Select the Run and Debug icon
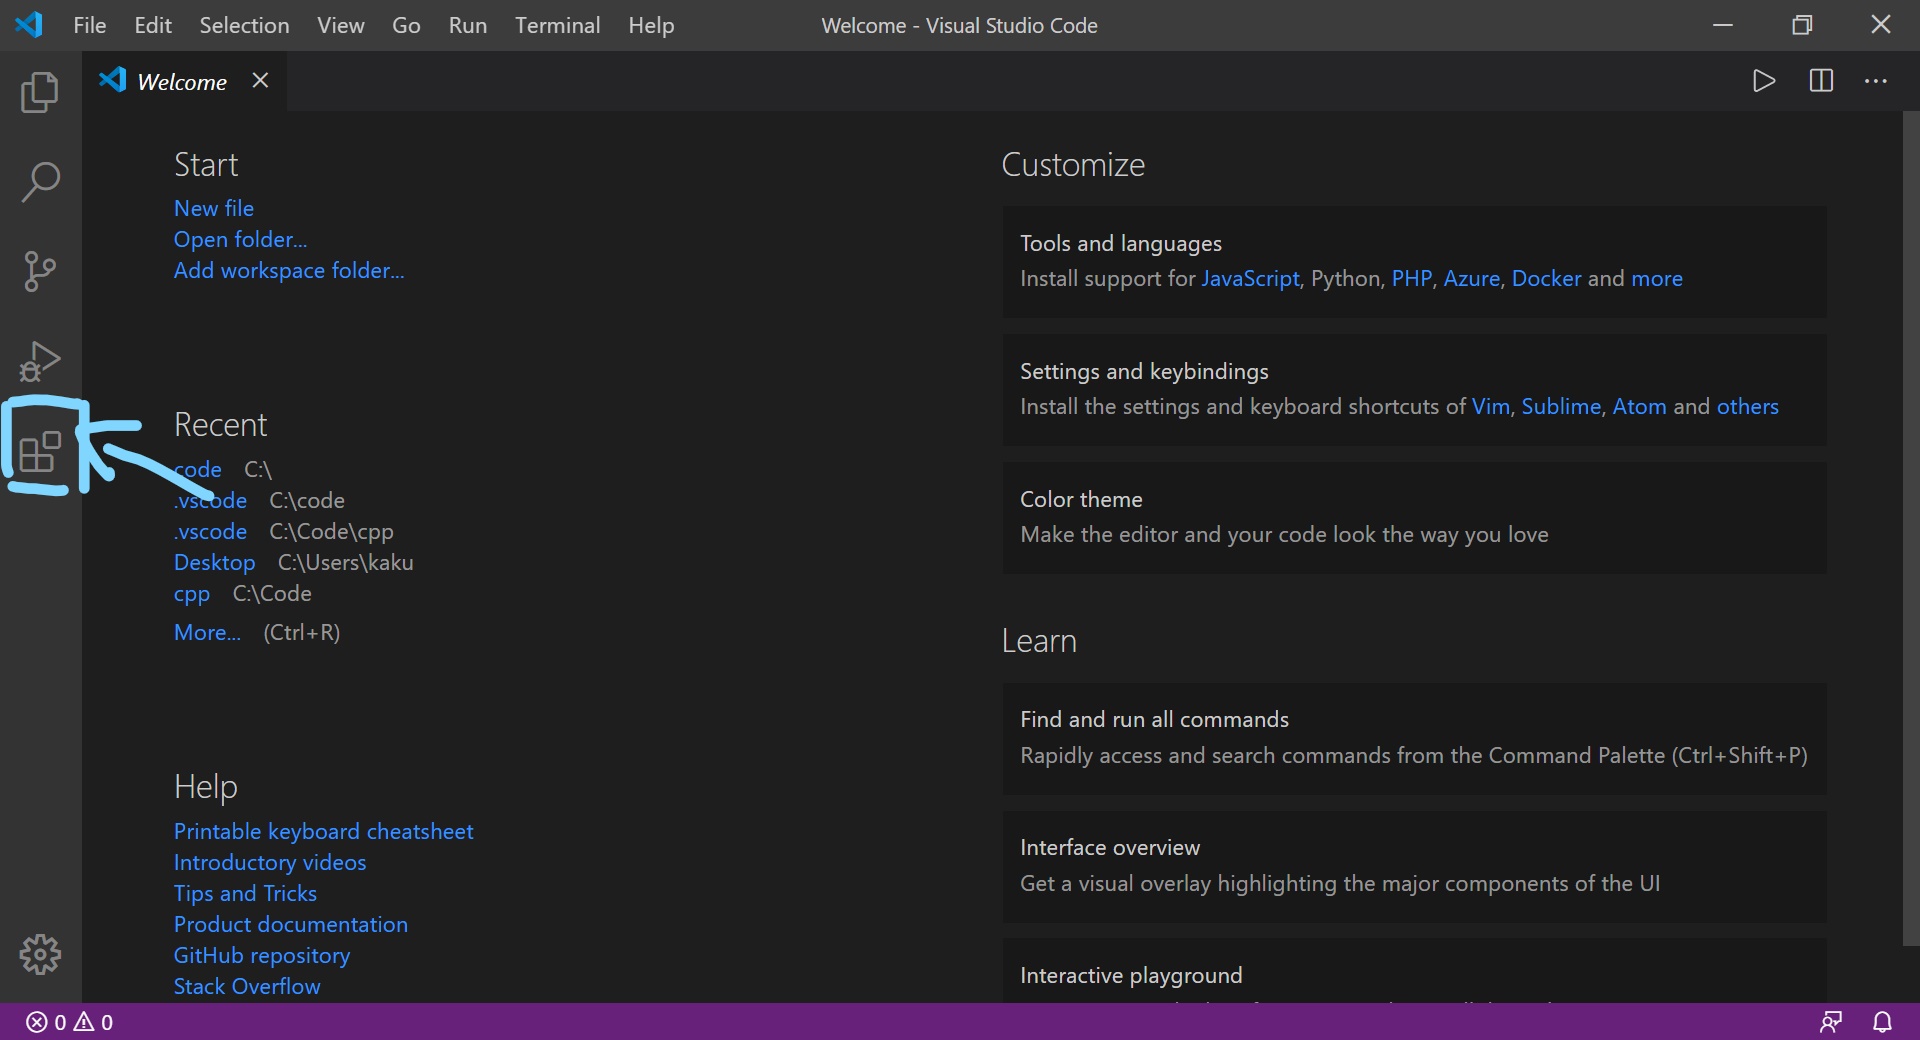Screen dimensions: 1920x1040 pyautogui.click(x=40, y=361)
